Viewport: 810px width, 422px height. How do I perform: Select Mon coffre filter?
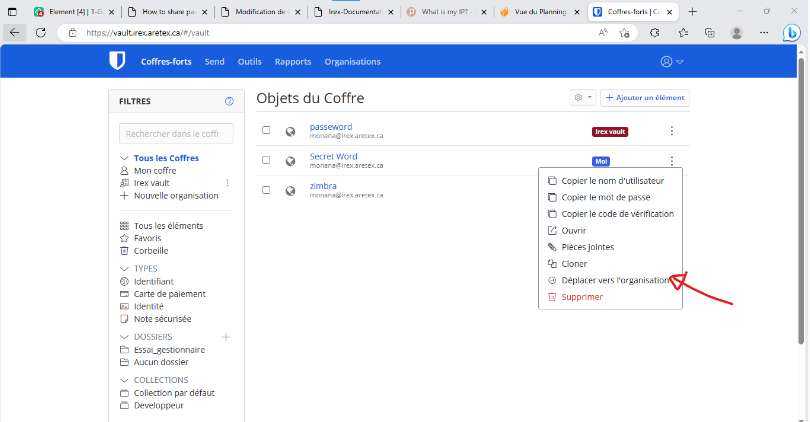[x=155, y=170]
